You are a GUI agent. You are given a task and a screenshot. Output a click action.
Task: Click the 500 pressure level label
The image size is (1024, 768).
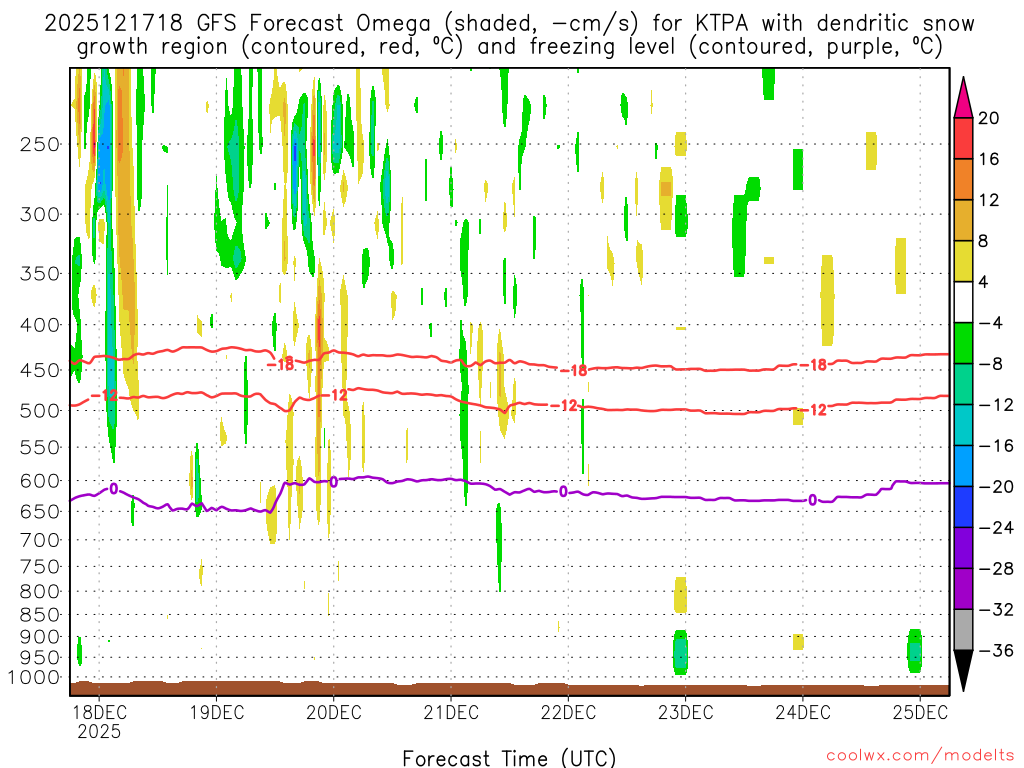click(x=40, y=411)
